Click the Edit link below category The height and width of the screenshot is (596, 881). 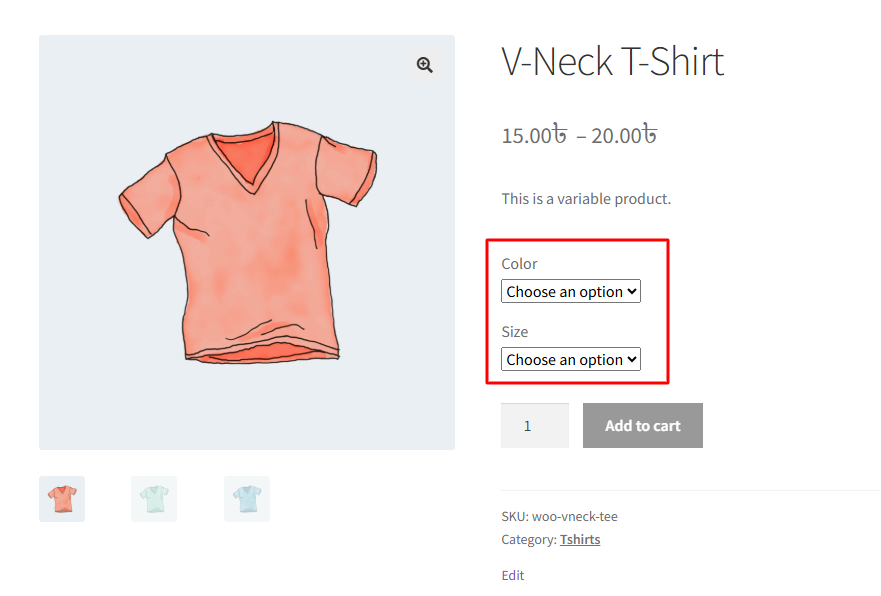(x=512, y=576)
